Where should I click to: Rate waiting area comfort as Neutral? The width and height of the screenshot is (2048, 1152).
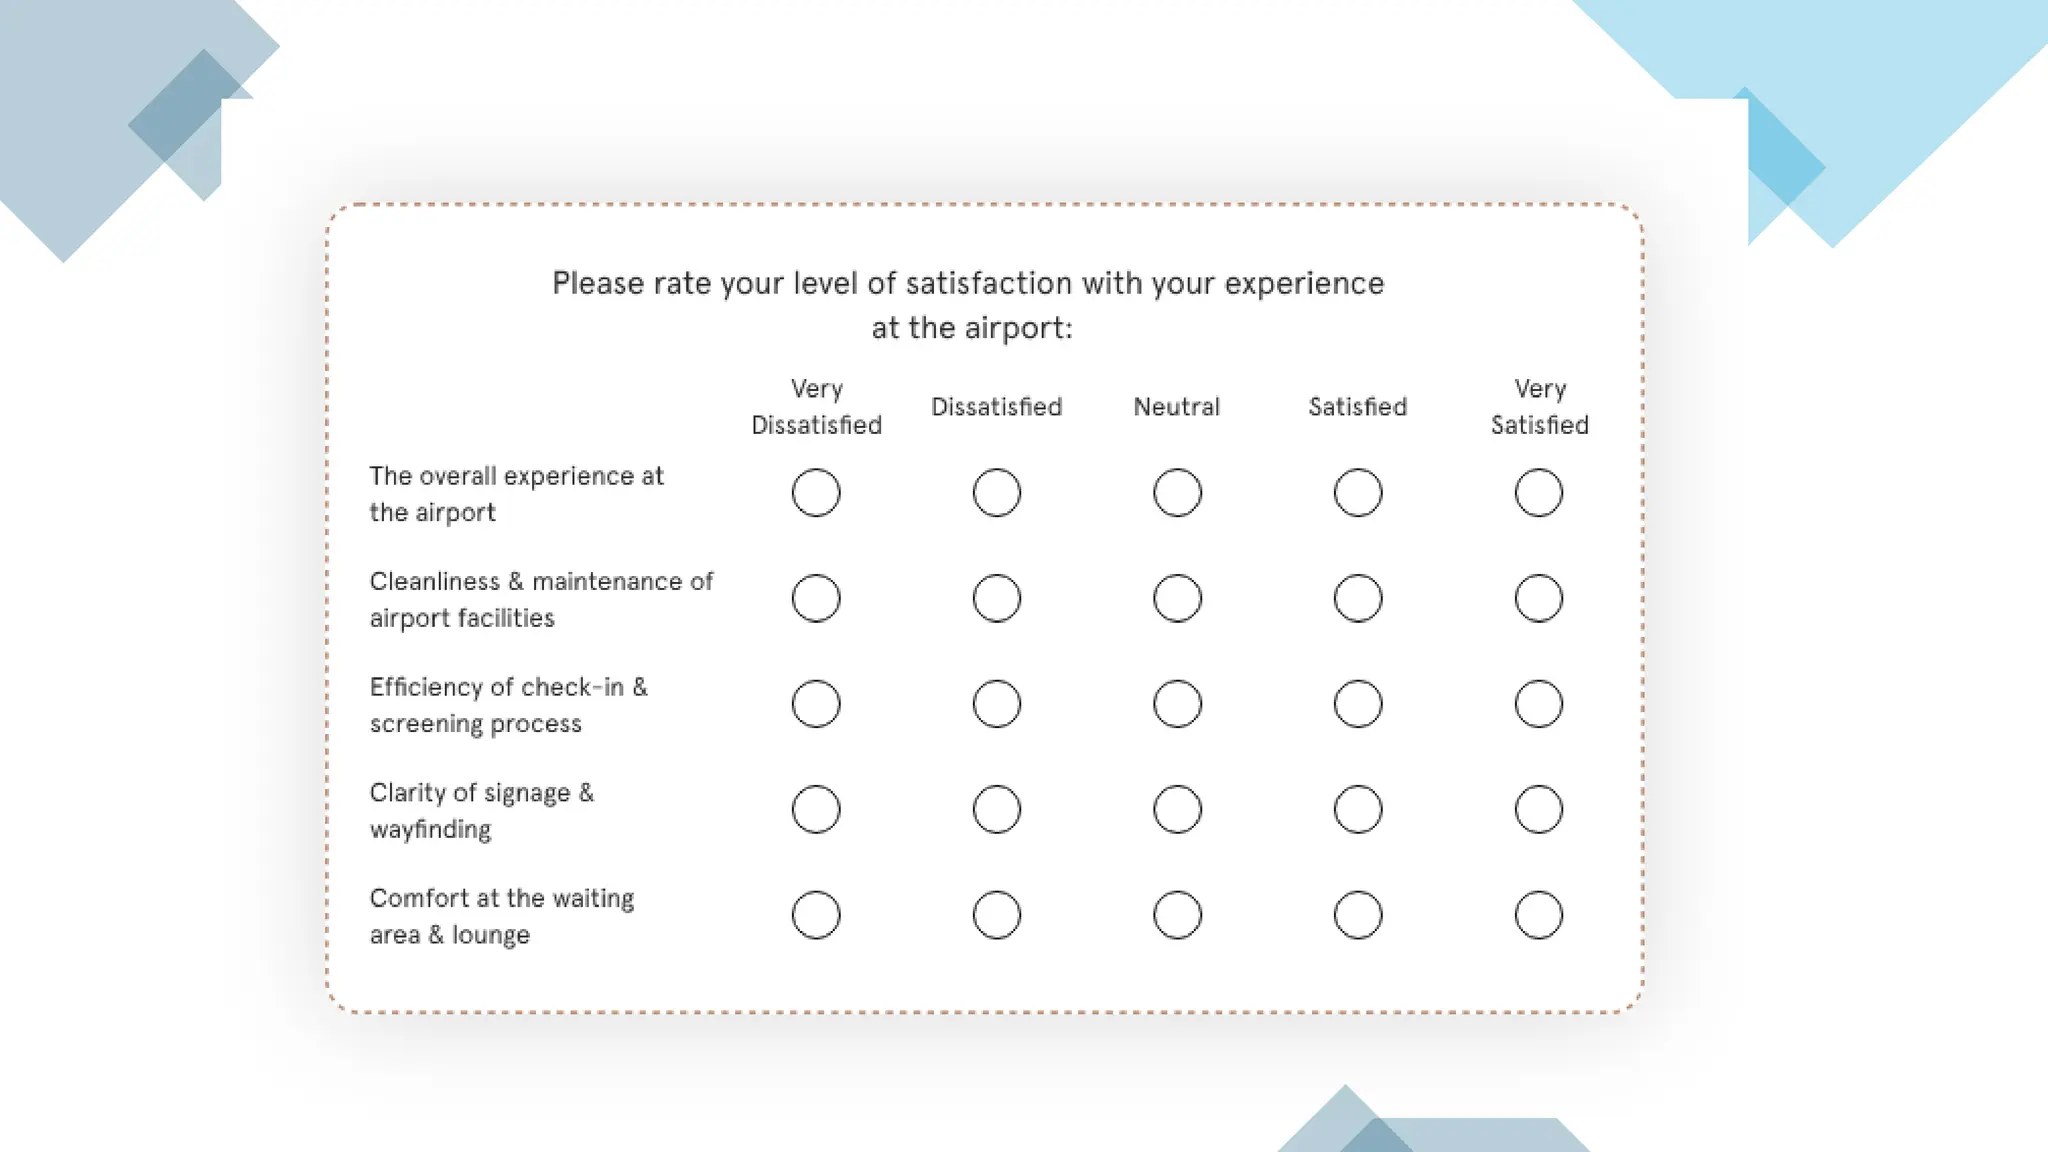(1177, 915)
